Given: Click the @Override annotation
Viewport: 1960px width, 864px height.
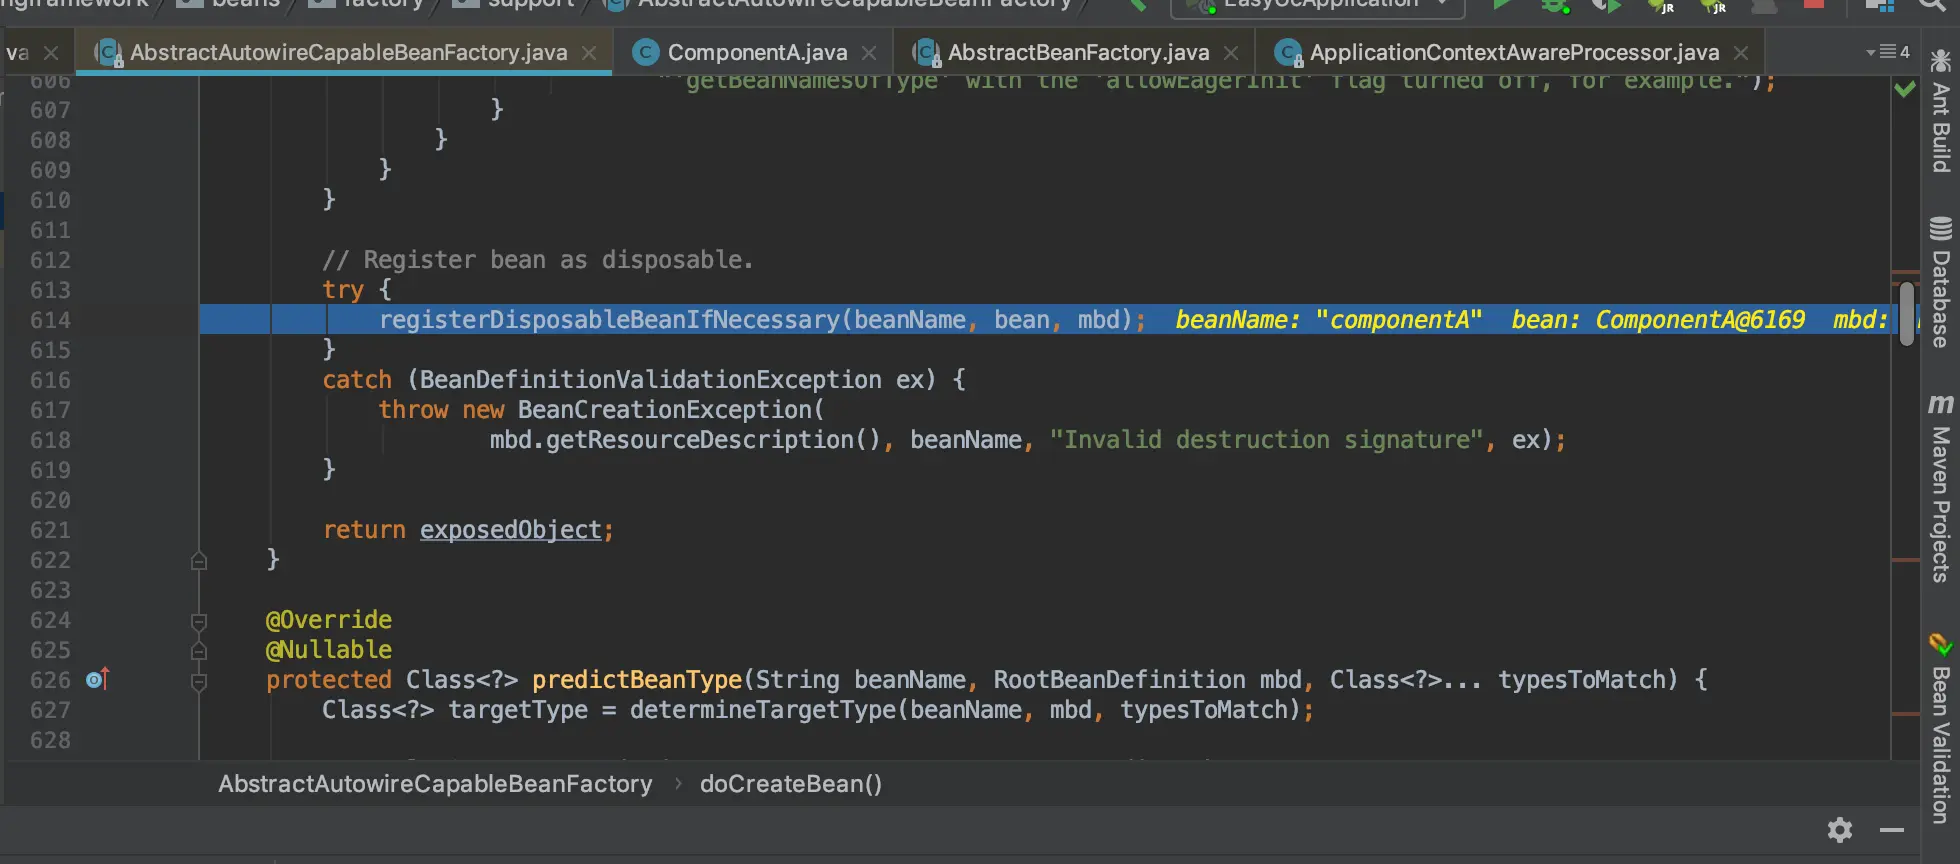Looking at the screenshot, I should click(329, 620).
